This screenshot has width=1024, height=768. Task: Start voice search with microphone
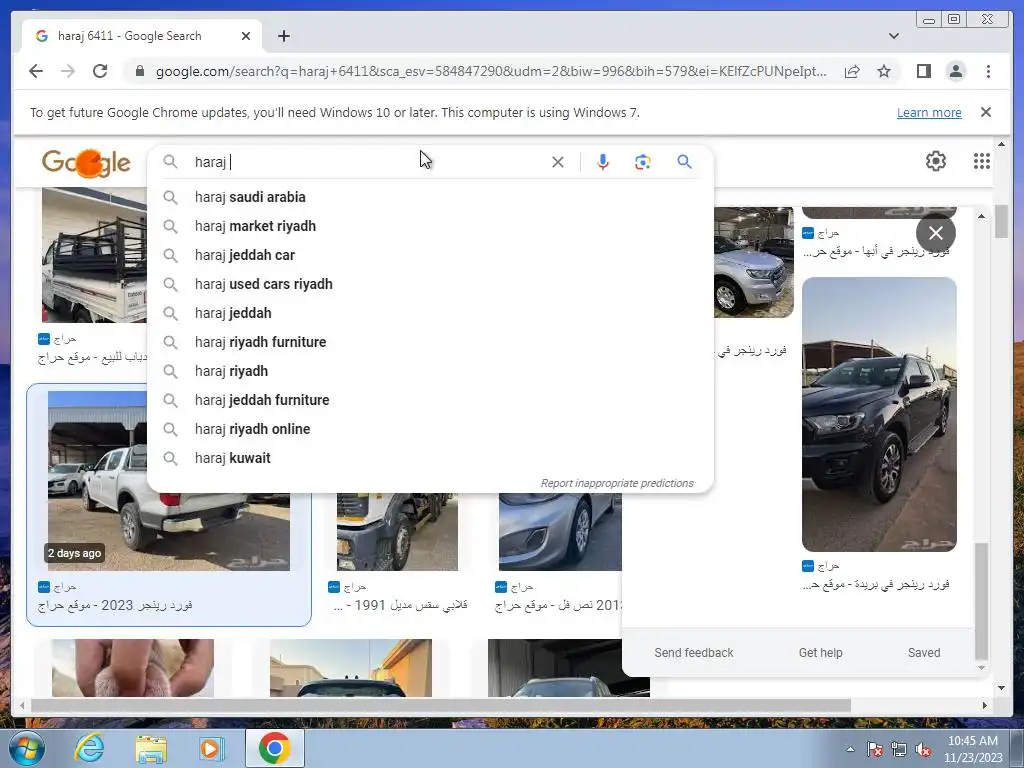pos(603,162)
